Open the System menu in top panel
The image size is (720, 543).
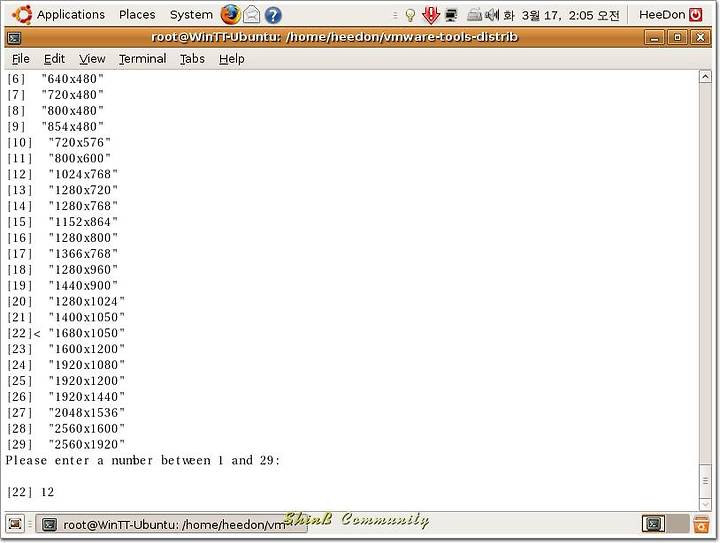tap(191, 15)
